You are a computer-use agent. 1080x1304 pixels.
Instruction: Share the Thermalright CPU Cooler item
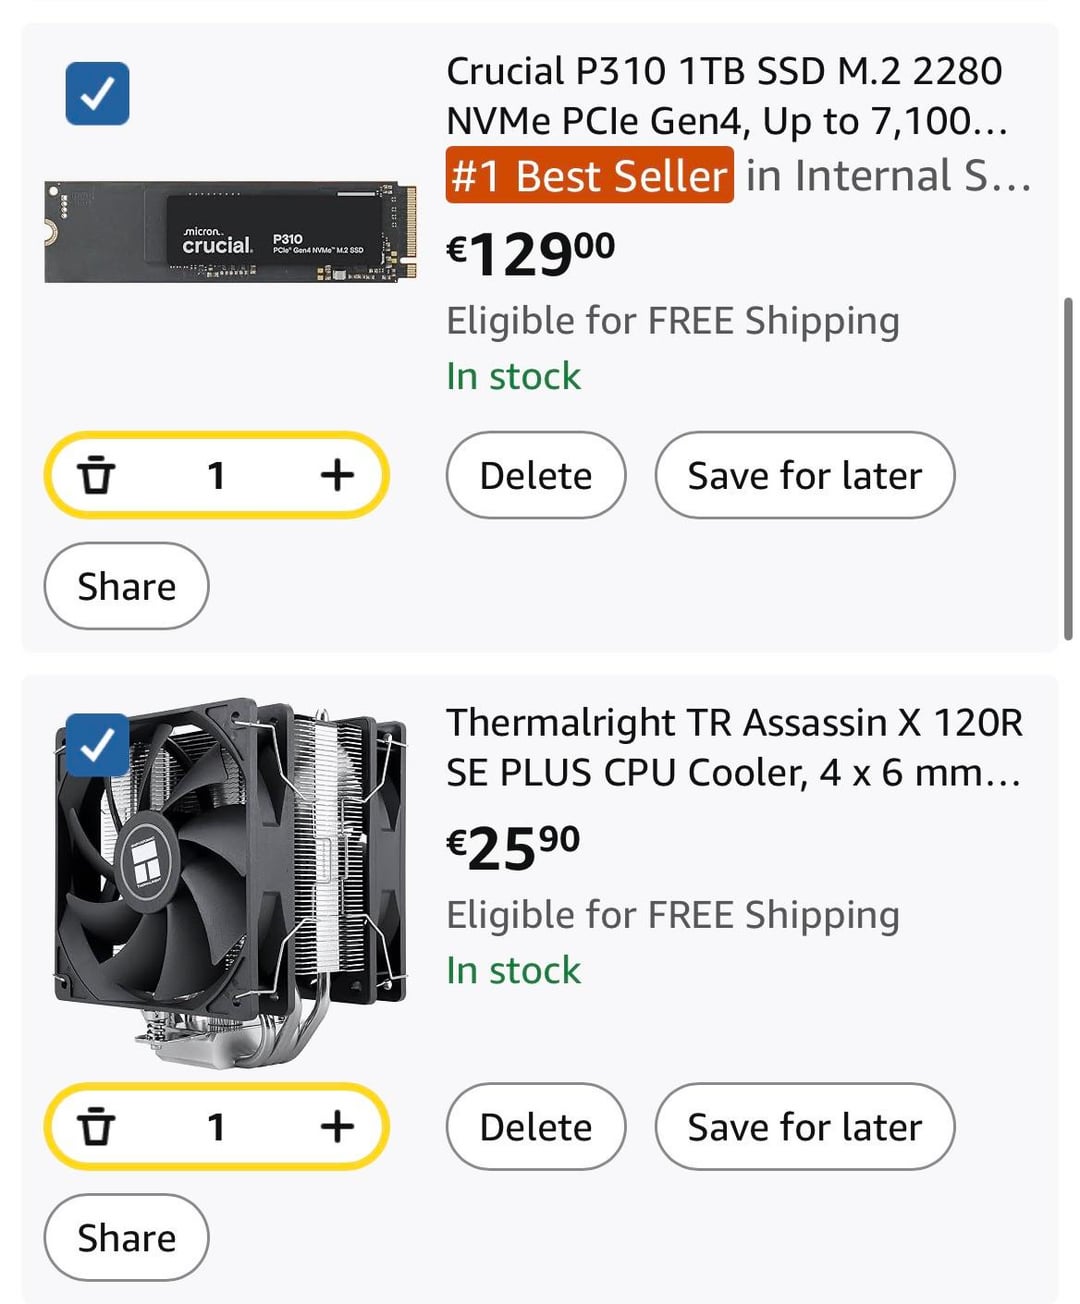(126, 1238)
